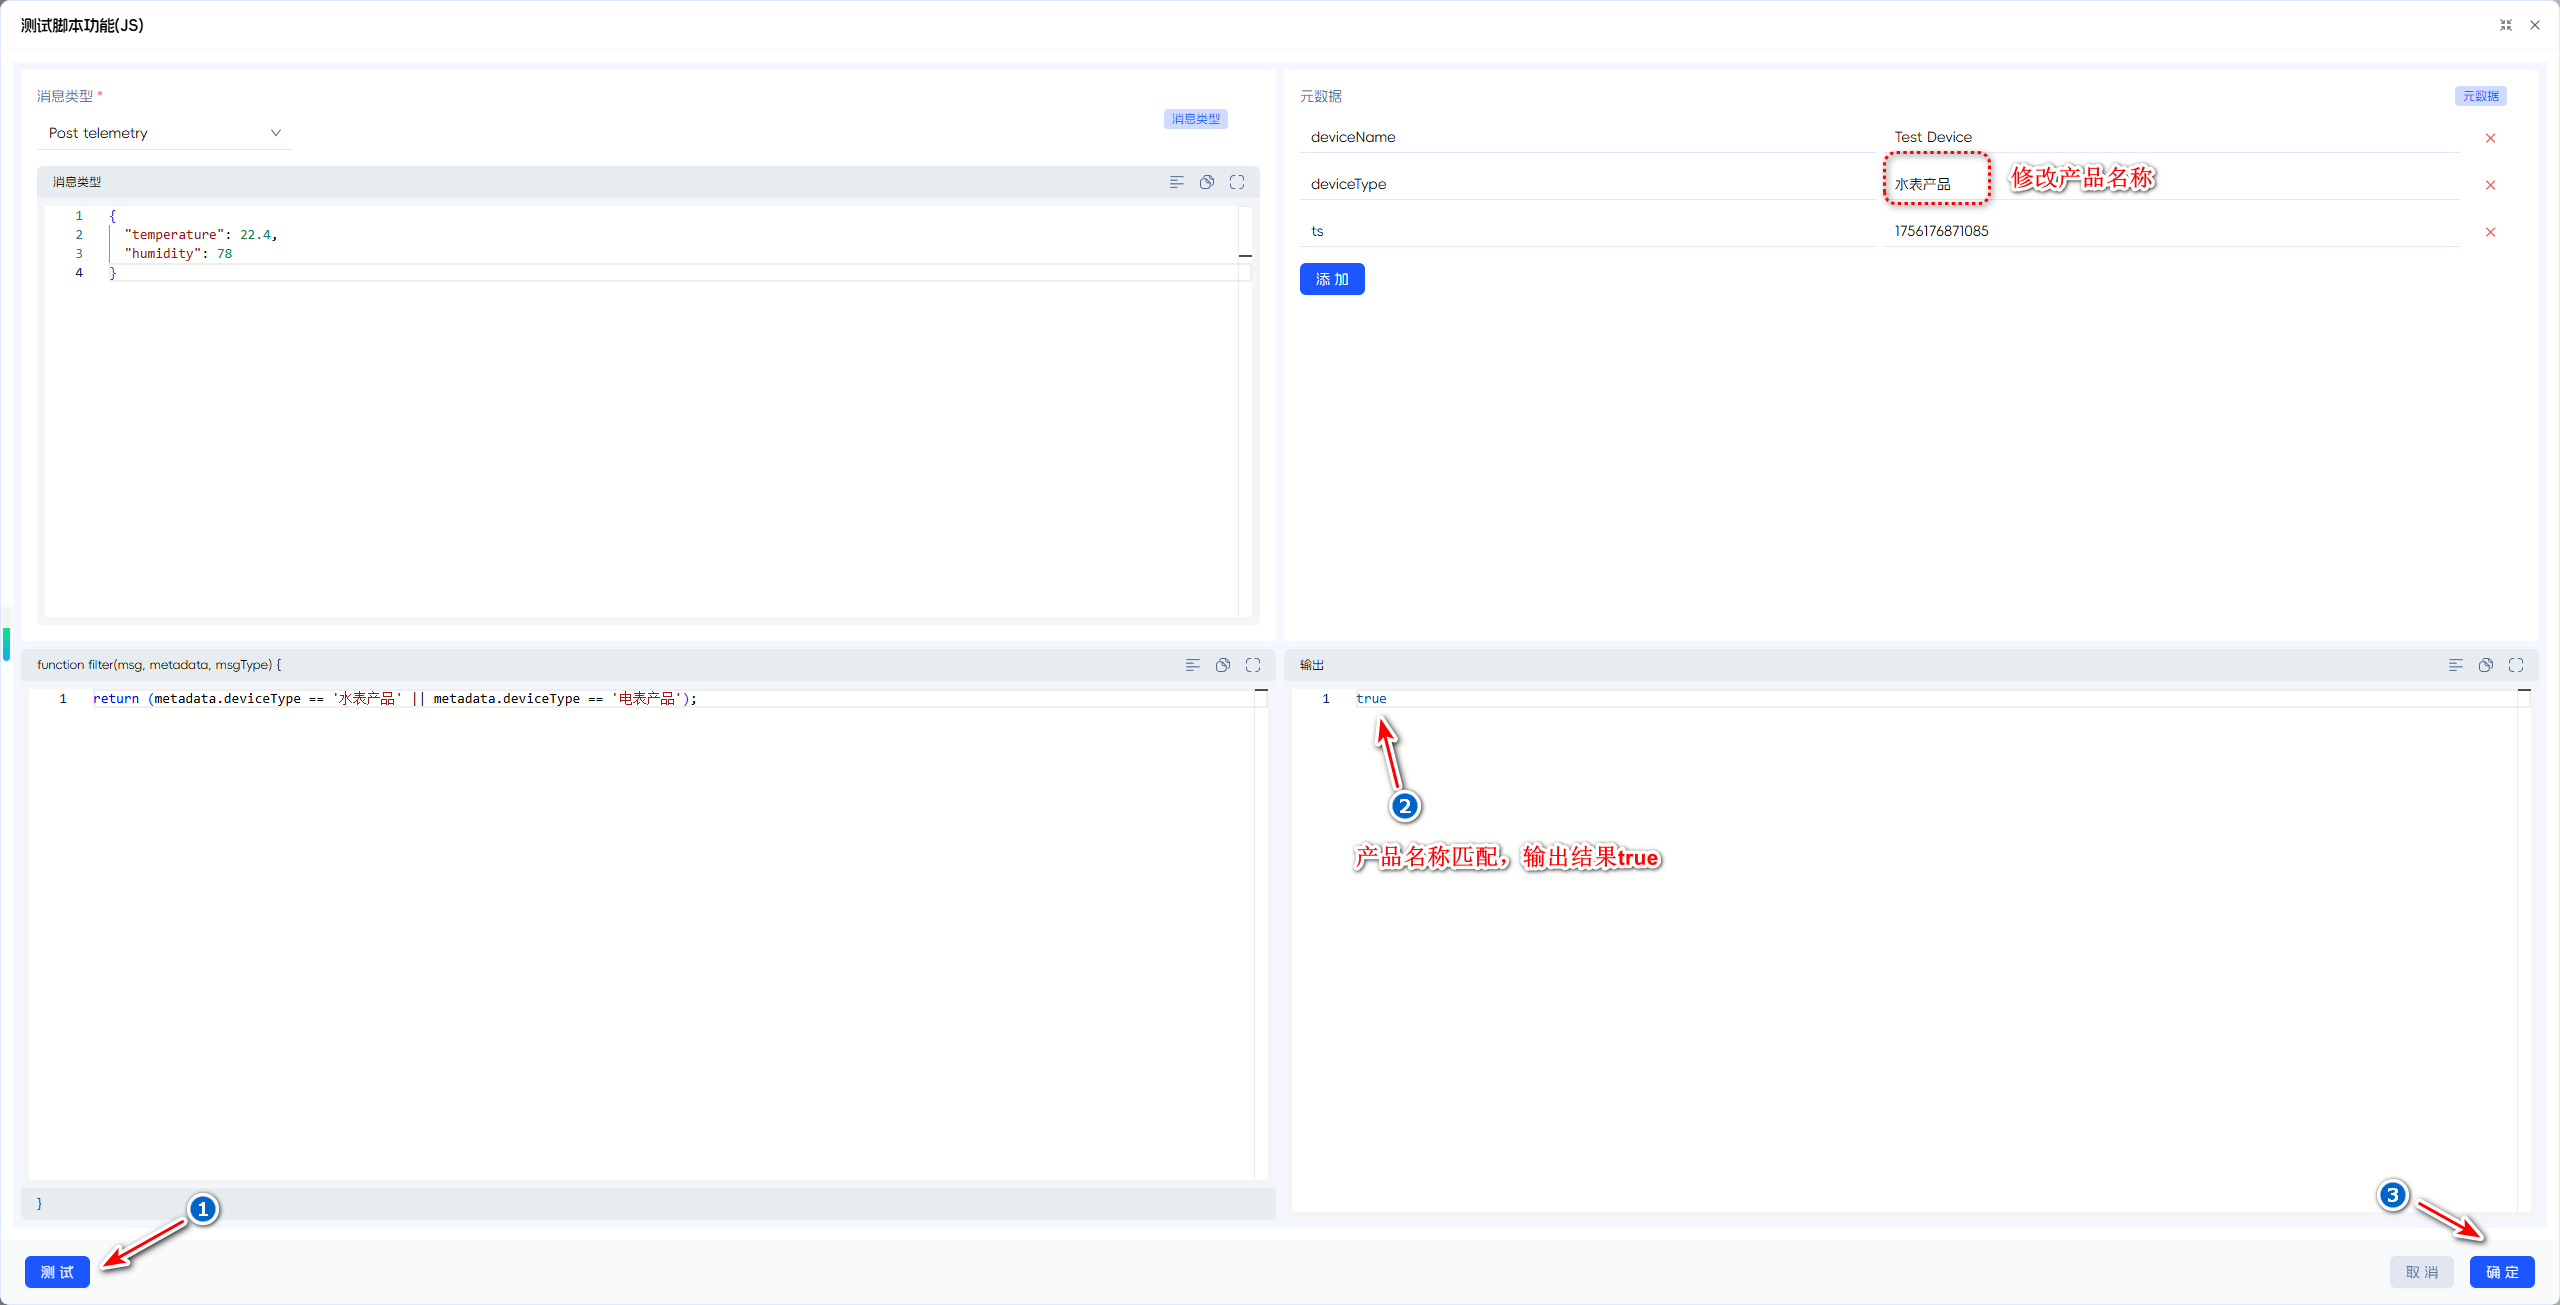Click the 测试 test button
2560x1305 pixels.
coord(57,1271)
